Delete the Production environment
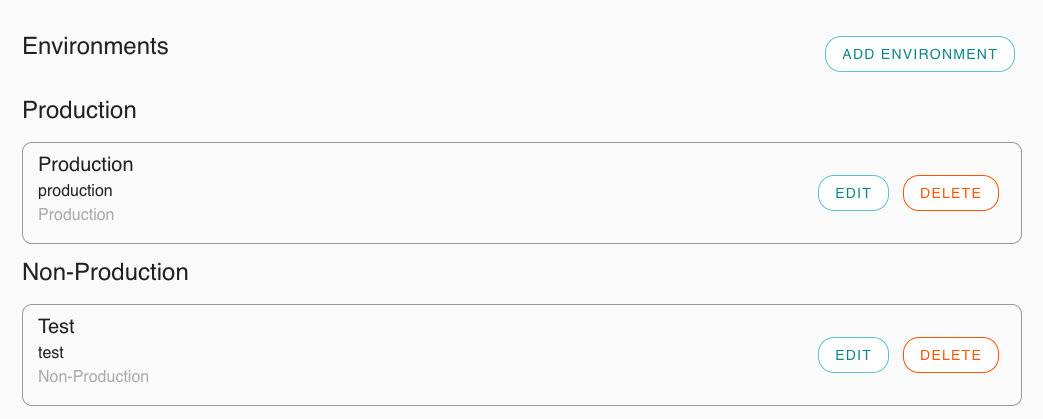Screen dimensions: 1043x419 (950, 193)
